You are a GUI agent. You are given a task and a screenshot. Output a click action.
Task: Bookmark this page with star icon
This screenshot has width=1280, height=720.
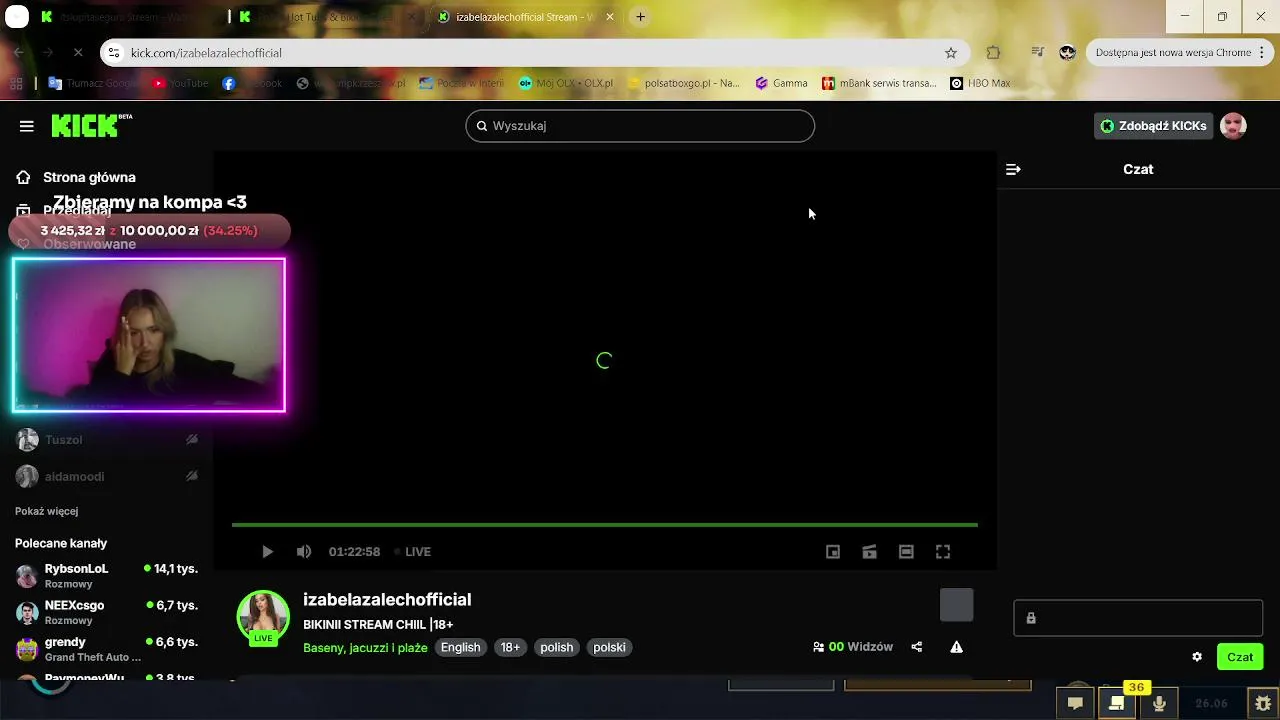coord(951,53)
